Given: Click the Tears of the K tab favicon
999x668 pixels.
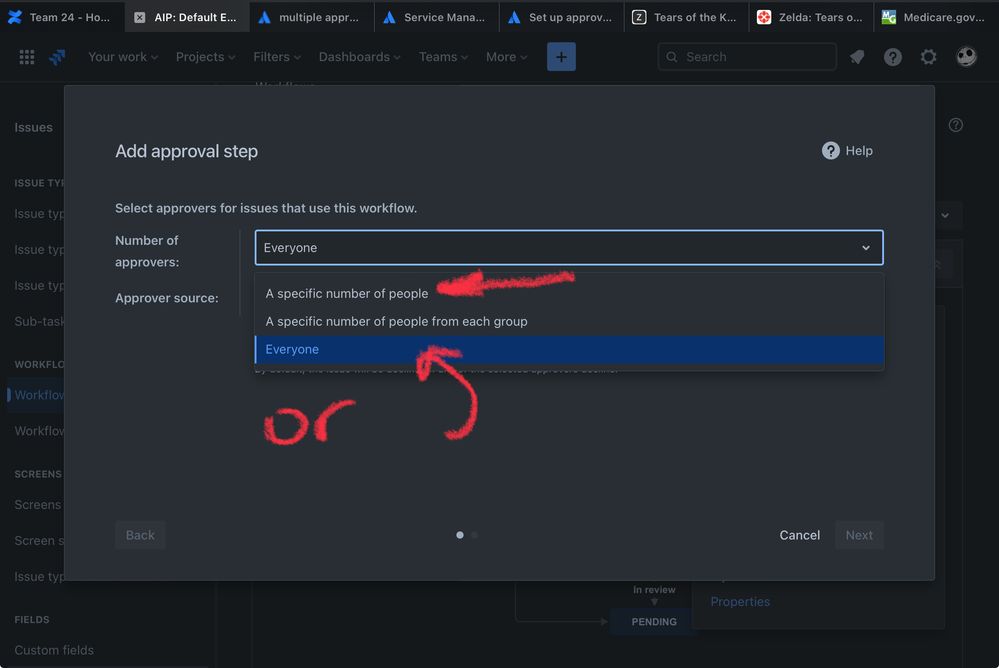Looking at the screenshot, I should pyautogui.click(x=639, y=17).
